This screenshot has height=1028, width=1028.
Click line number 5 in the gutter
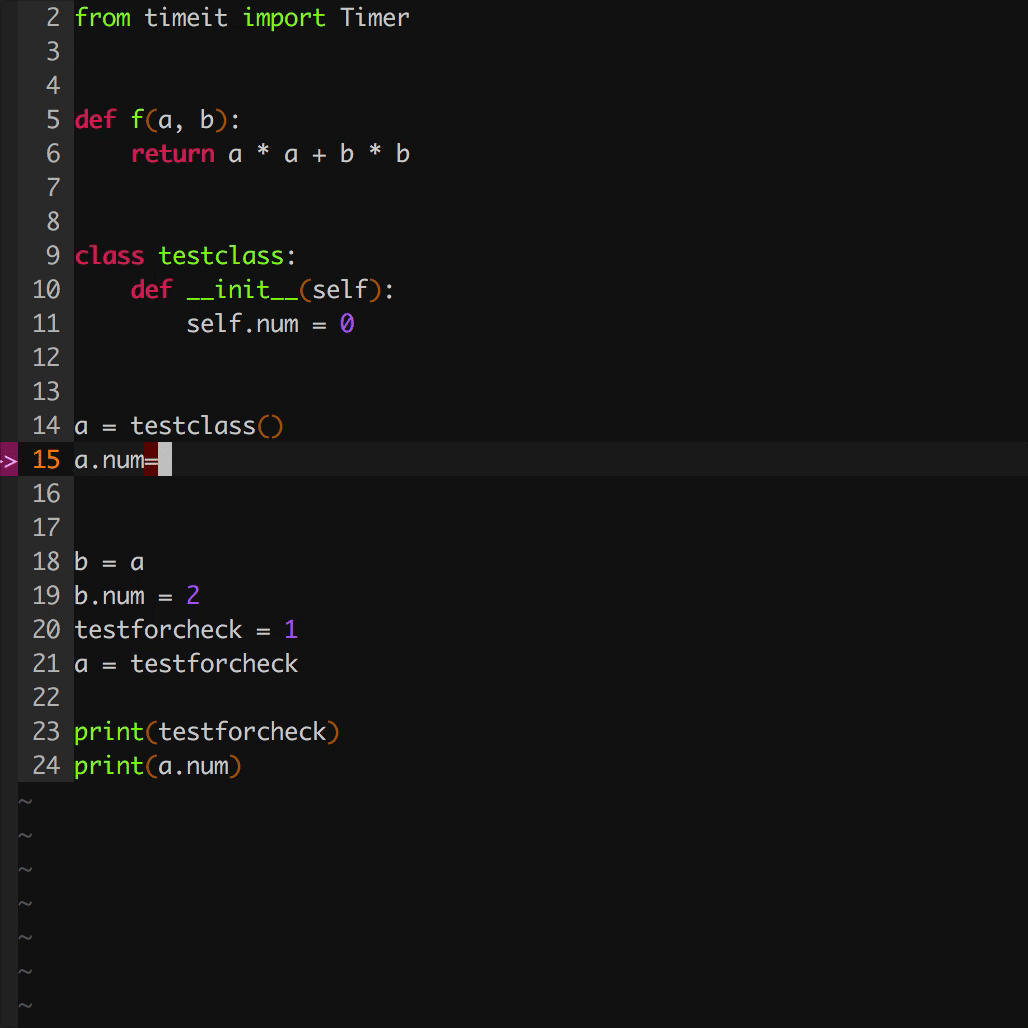[x=53, y=120]
